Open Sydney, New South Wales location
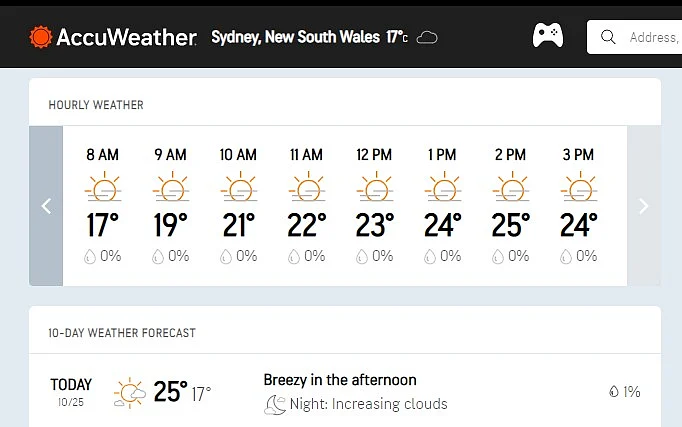Viewport: 682px width, 427px height. 295,38
